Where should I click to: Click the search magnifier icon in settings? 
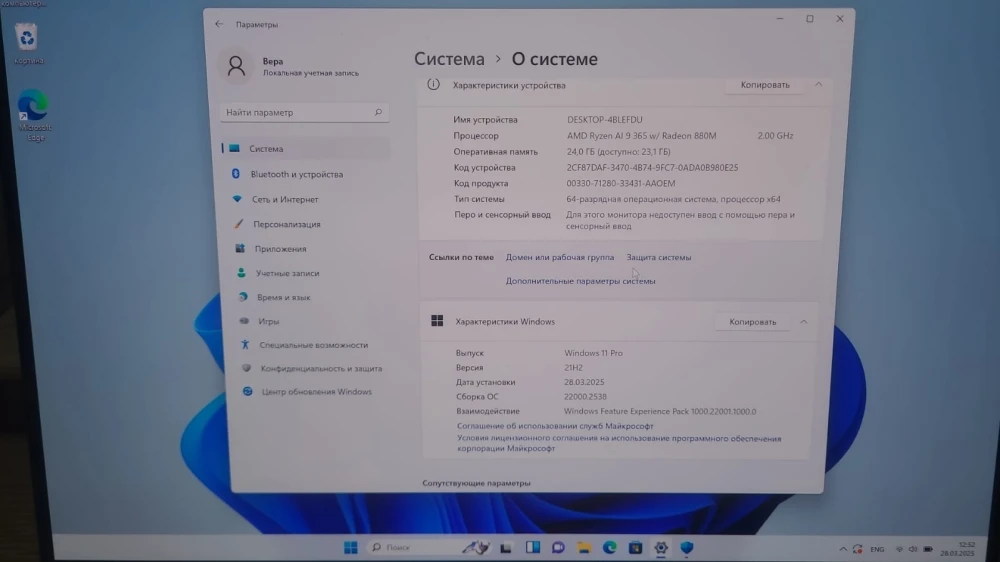point(378,112)
